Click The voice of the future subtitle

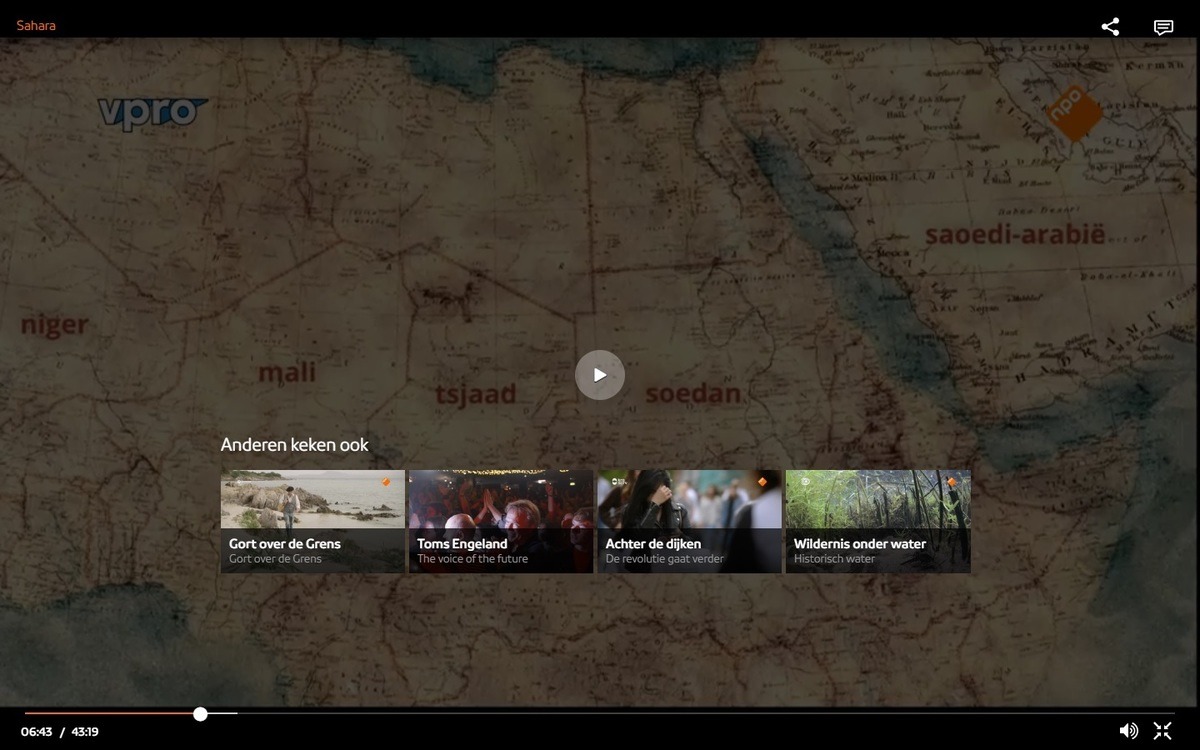[x=472, y=559]
